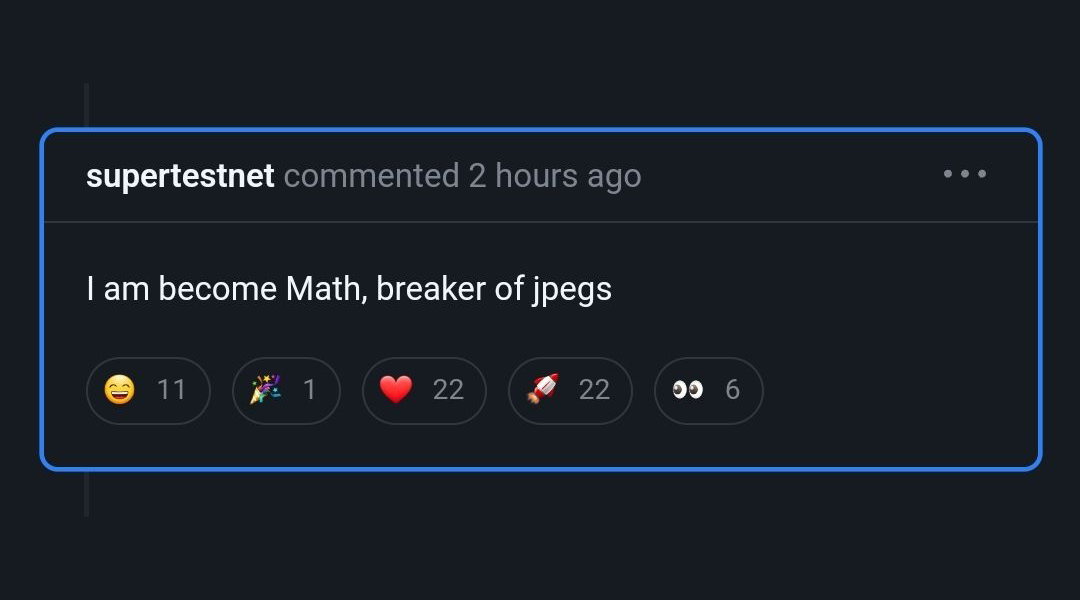Click the count 11 on the laugh reaction

172,390
